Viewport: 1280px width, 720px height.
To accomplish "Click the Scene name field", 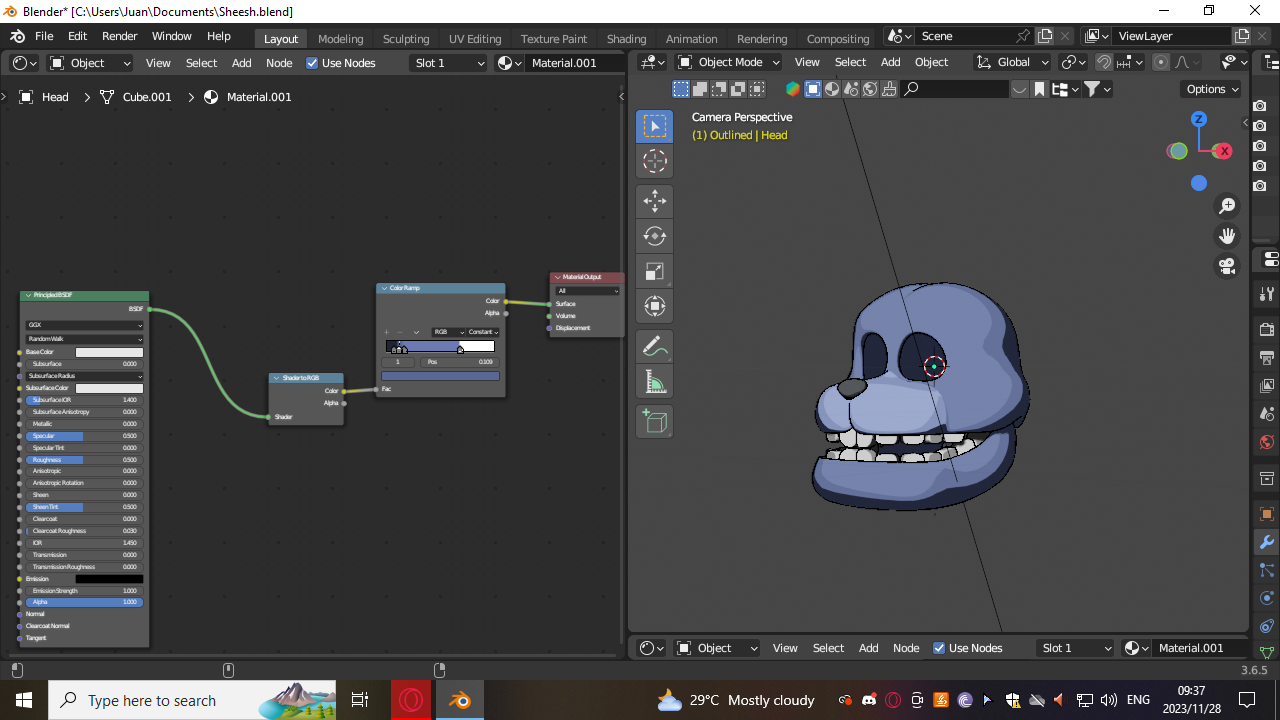I will (x=965, y=36).
